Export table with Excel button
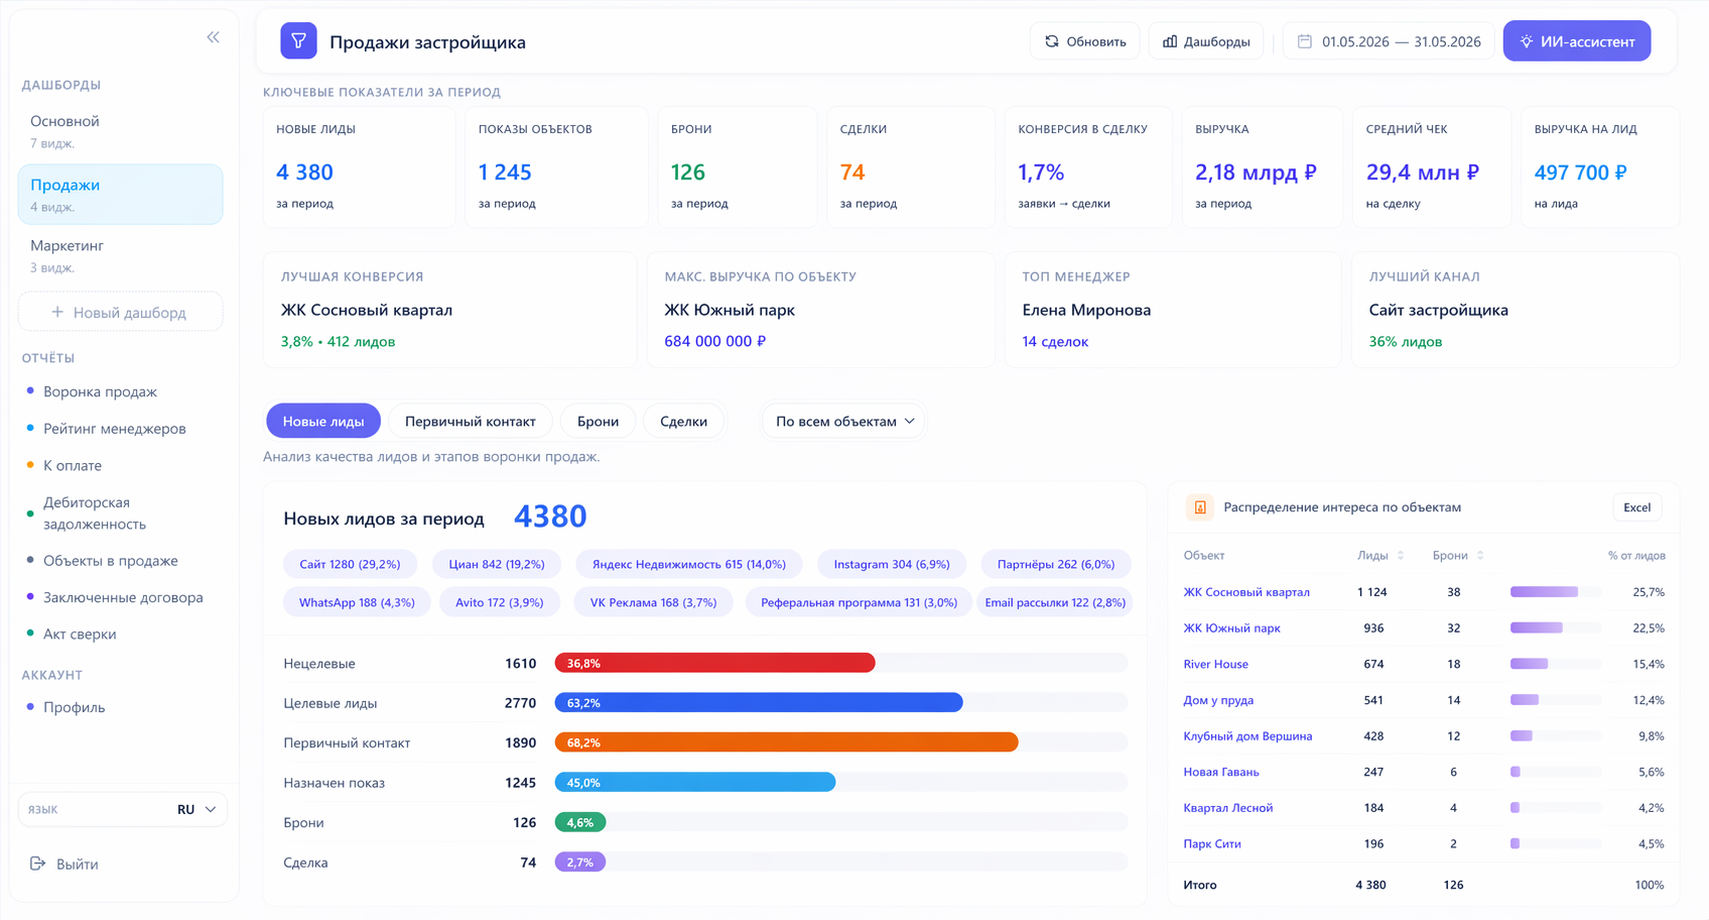The height and width of the screenshot is (920, 1709). [x=1637, y=507]
